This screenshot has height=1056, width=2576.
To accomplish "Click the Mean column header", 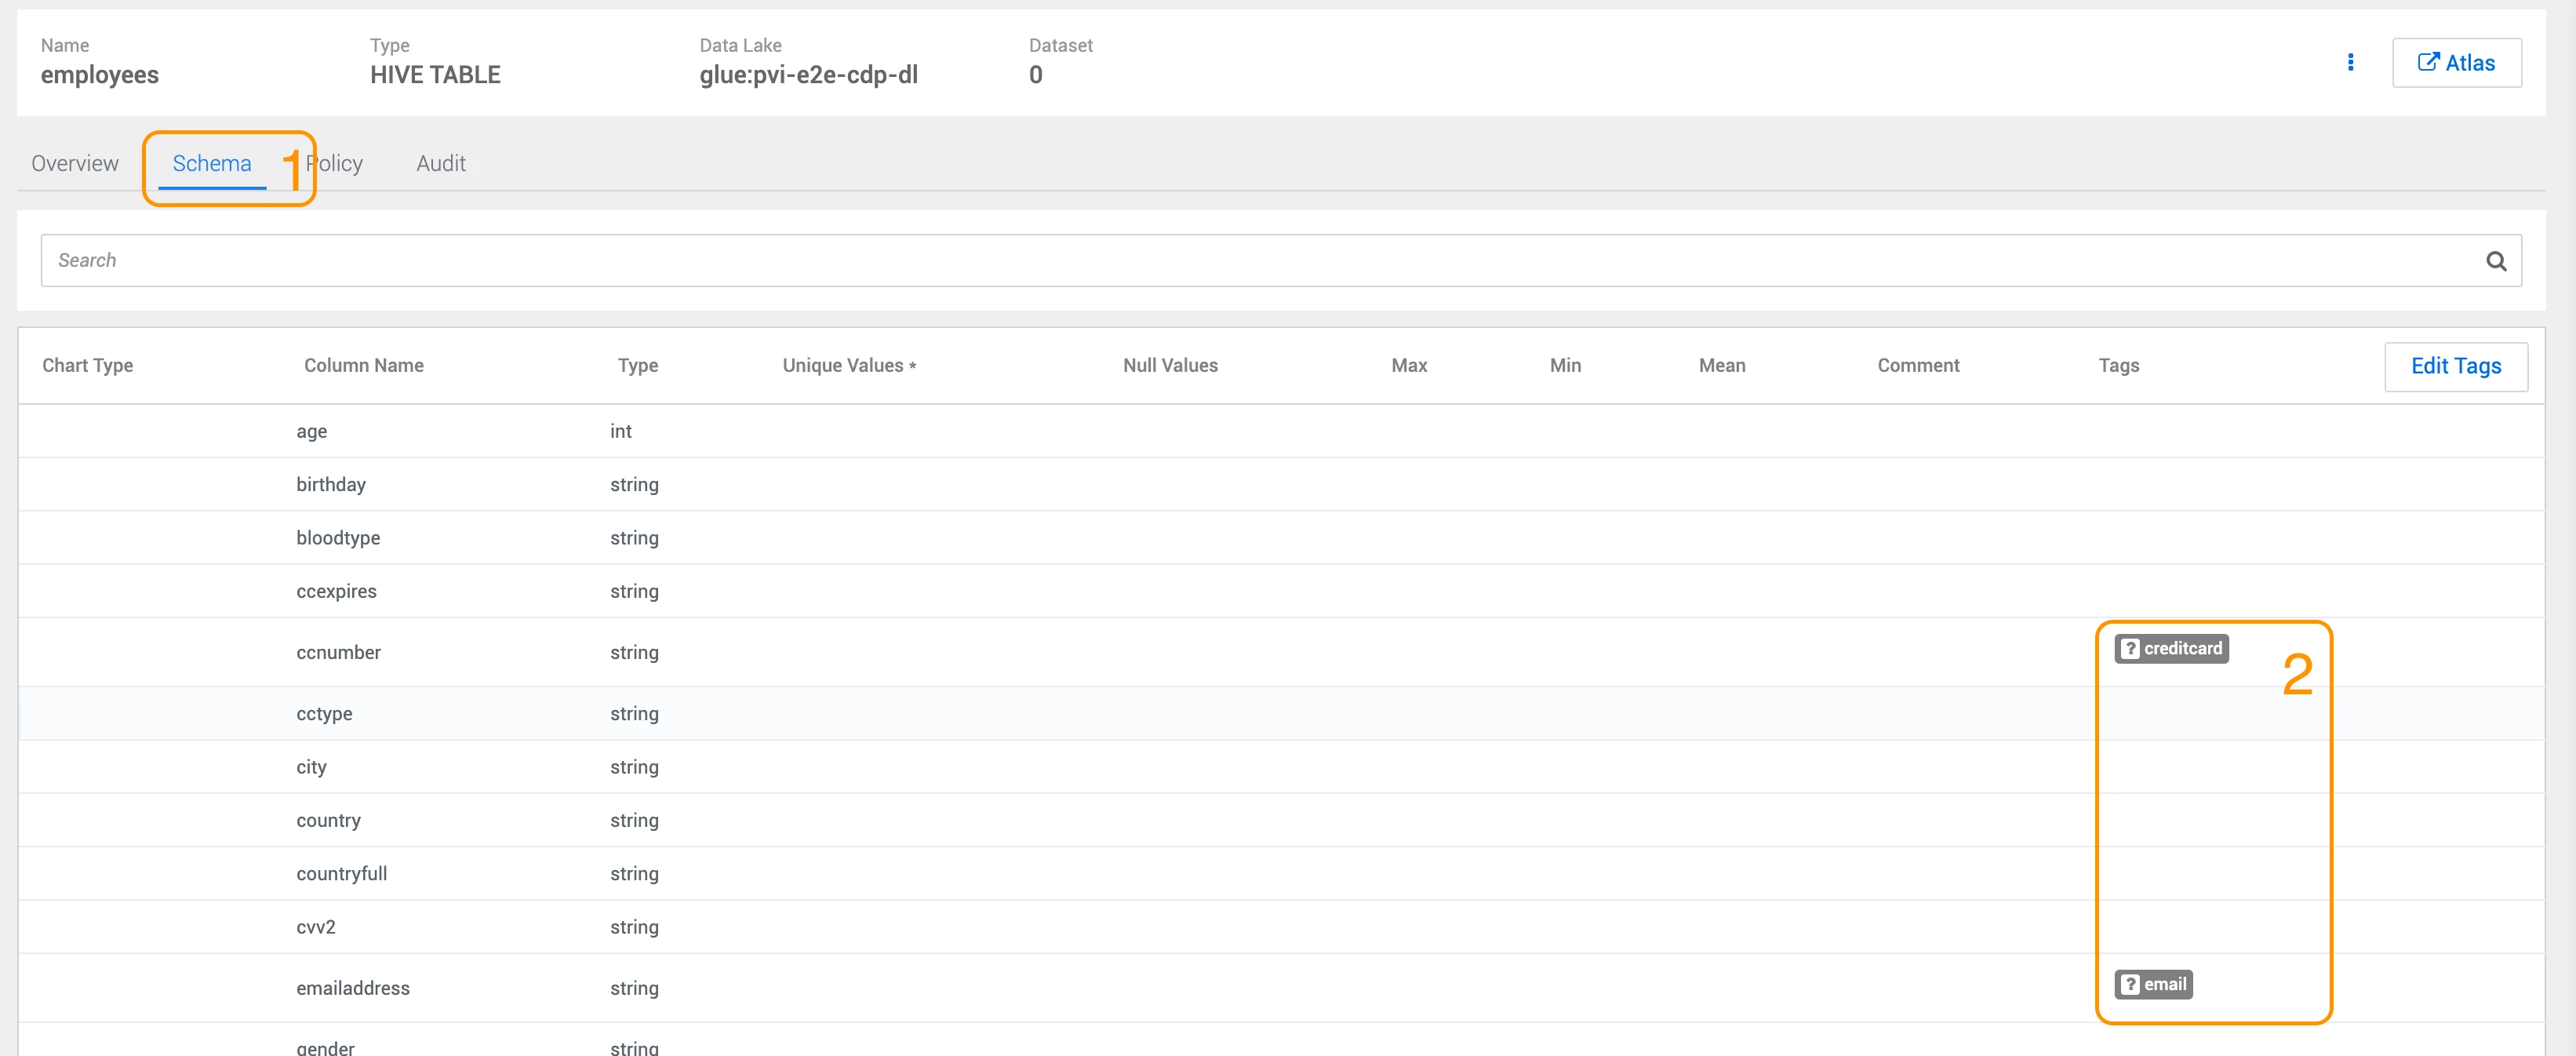I will [x=1722, y=366].
